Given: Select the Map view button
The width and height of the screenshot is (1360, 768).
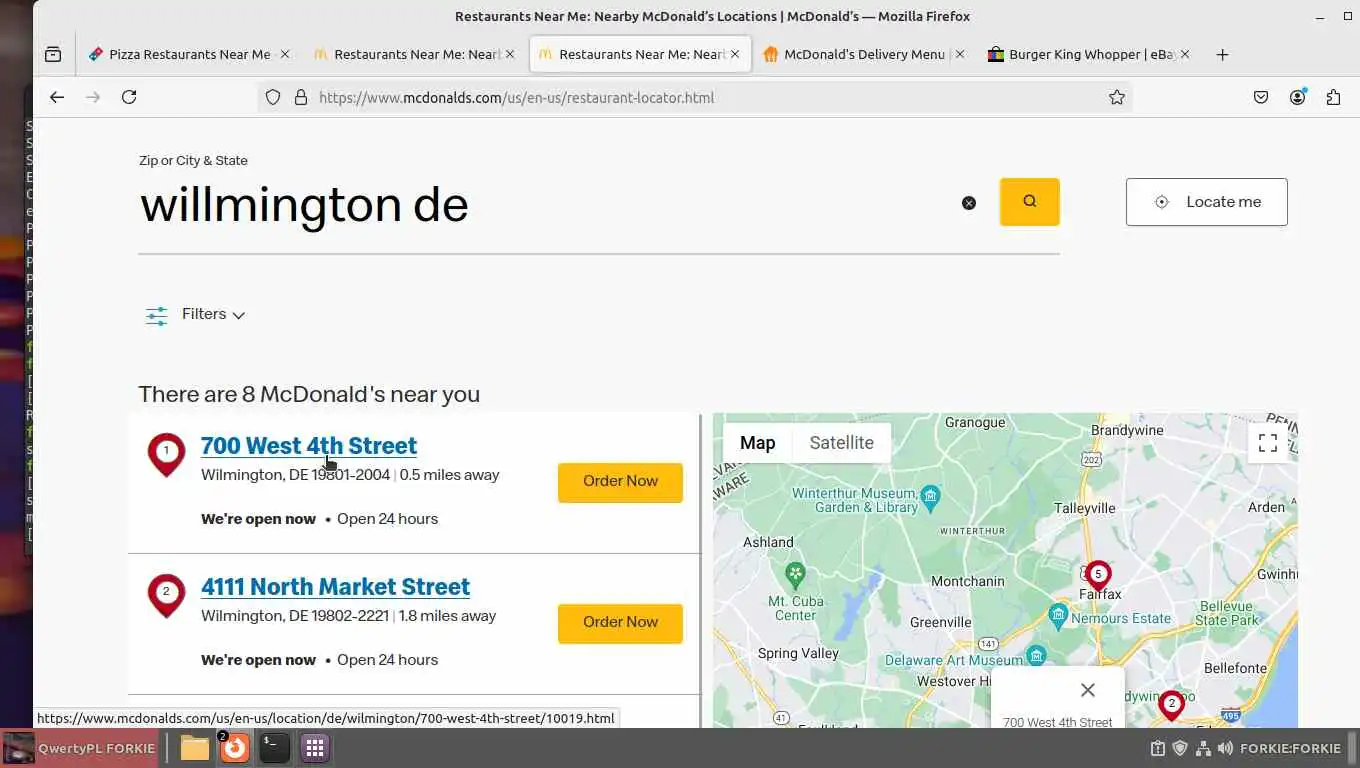Looking at the screenshot, I should (x=757, y=443).
